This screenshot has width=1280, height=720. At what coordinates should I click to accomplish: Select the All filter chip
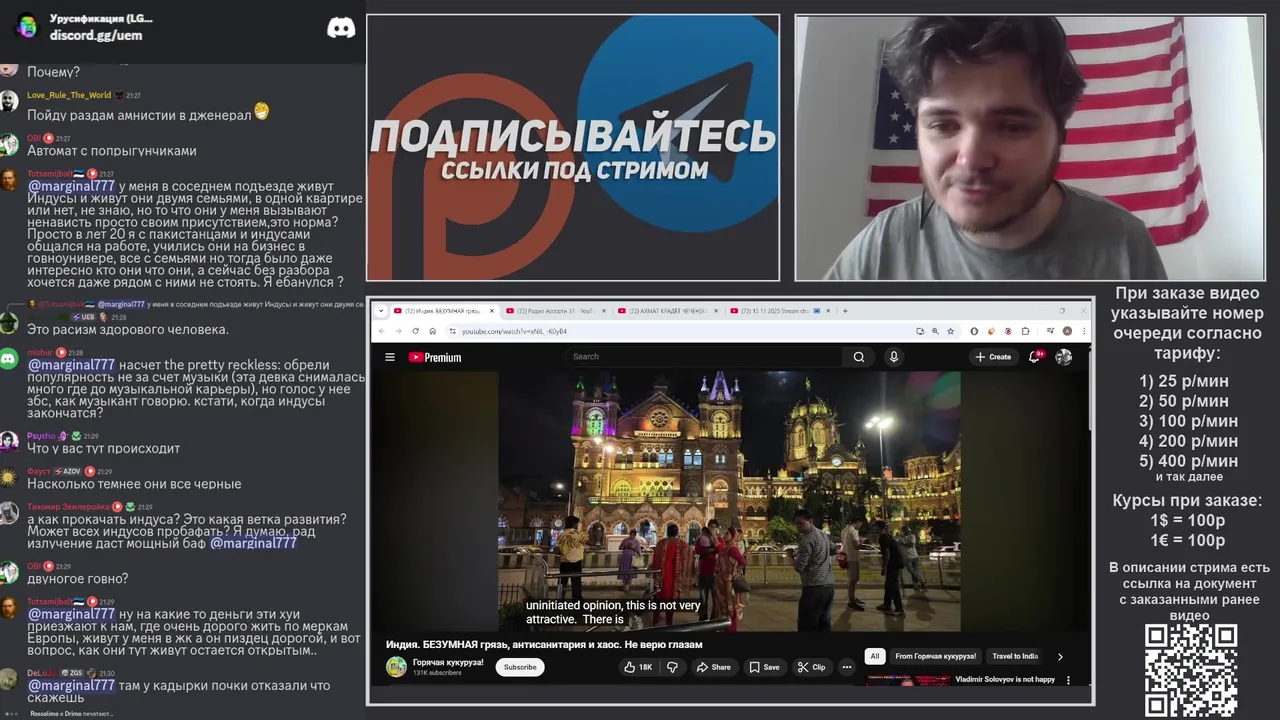pos(875,656)
